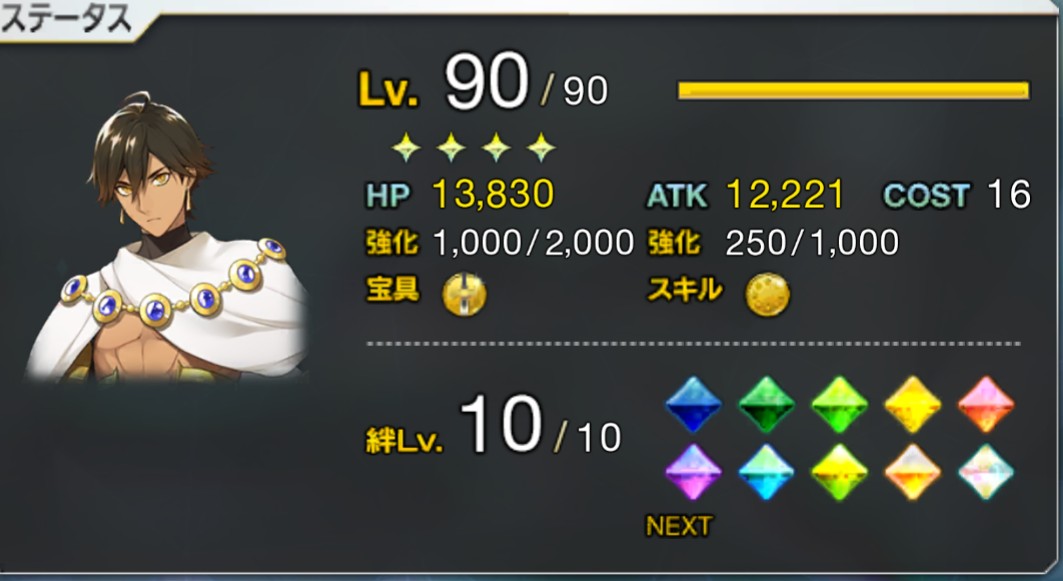Select the cyan bond gem in bottom row
This screenshot has width=1063, height=581.
(767, 473)
